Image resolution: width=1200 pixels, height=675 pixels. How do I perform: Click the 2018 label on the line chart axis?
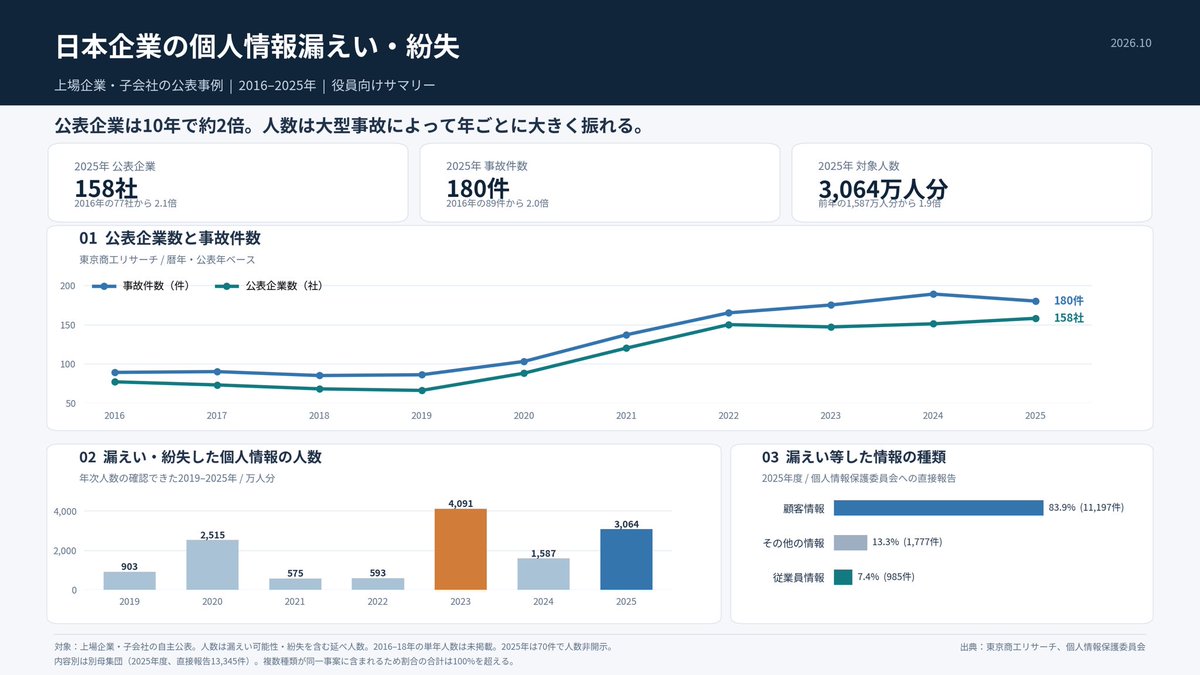click(319, 415)
